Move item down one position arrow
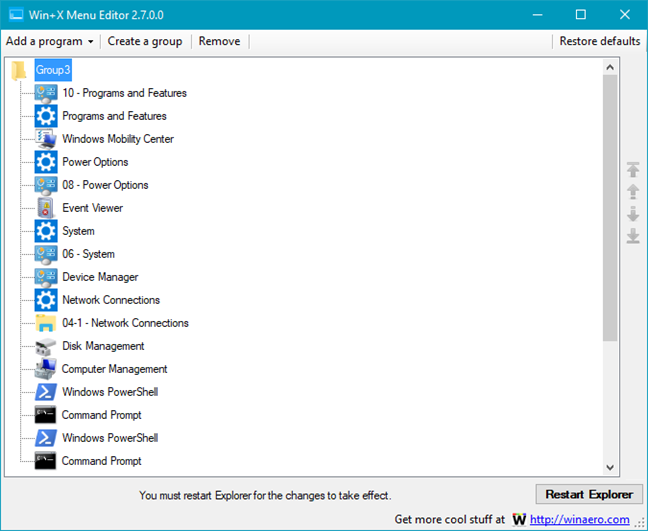The width and height of the screenshot is (648, 531). (633, 214)
